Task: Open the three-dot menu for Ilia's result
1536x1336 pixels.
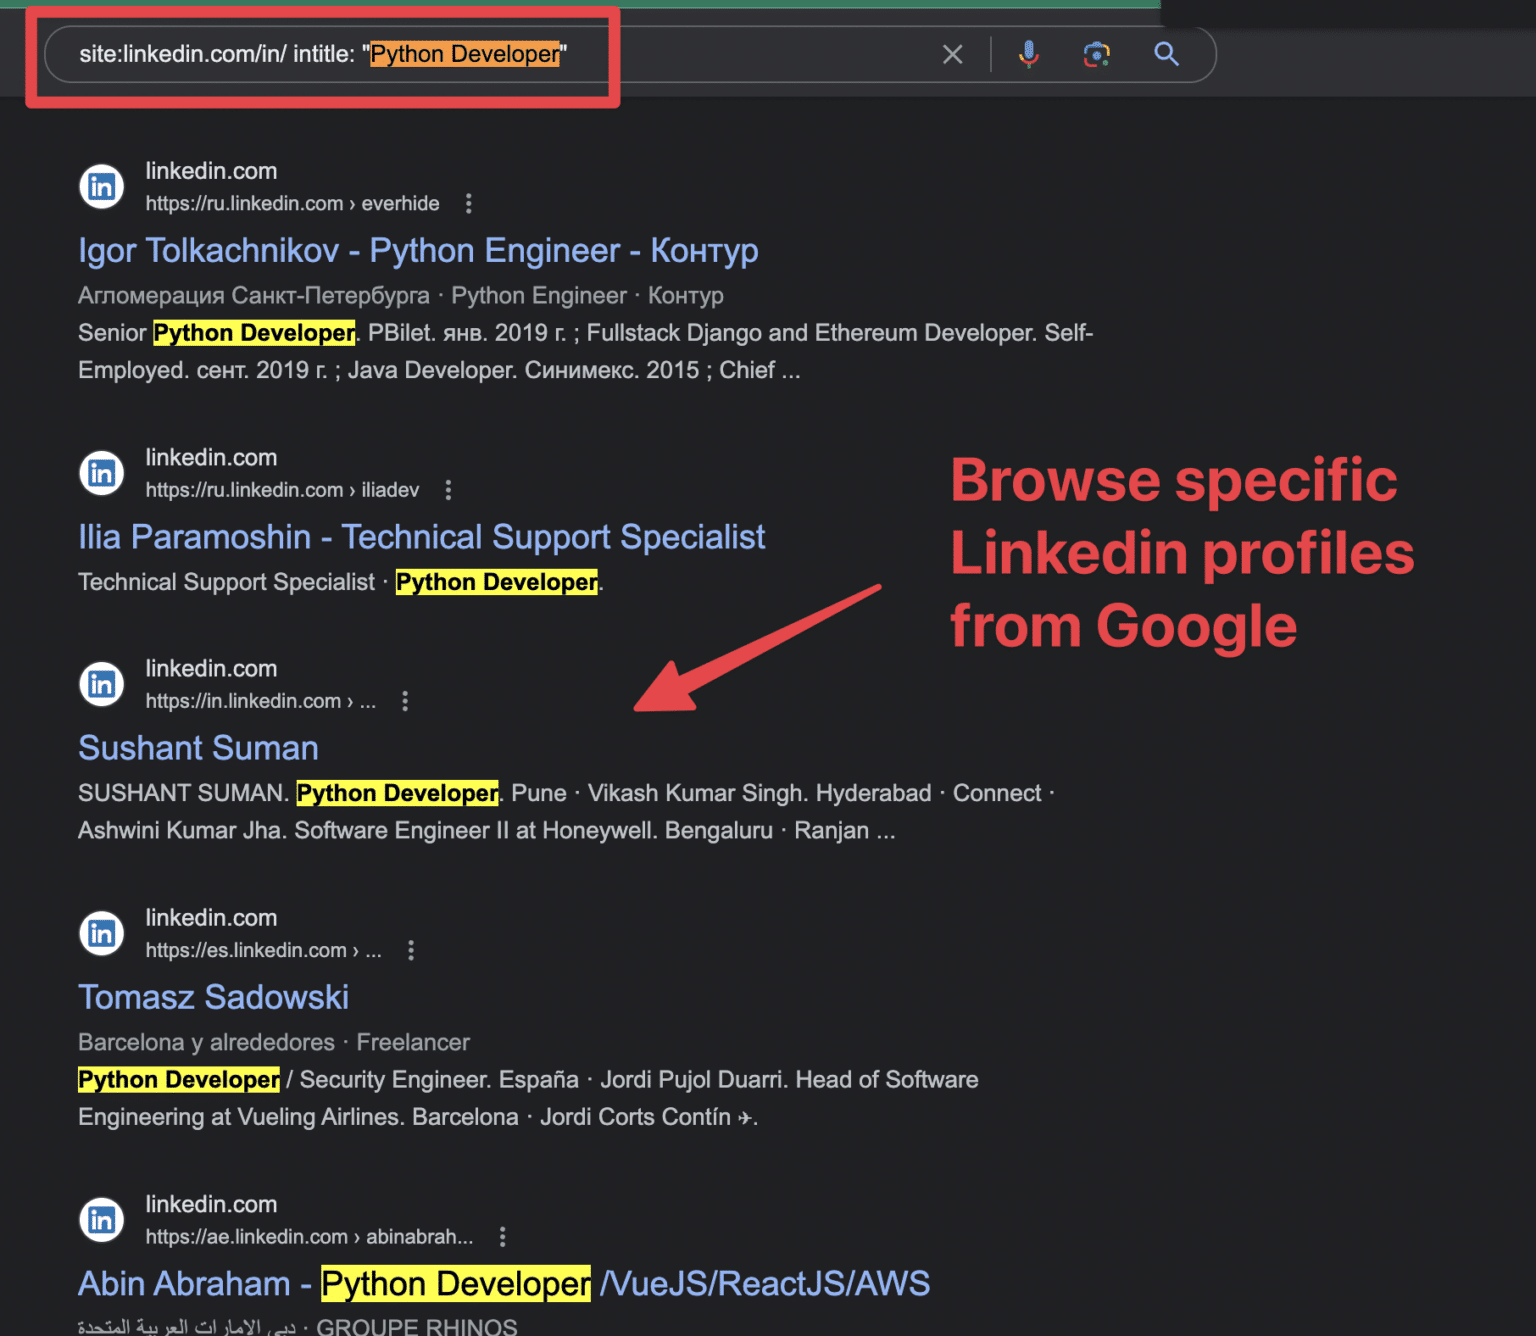Action: click(448, 490)
